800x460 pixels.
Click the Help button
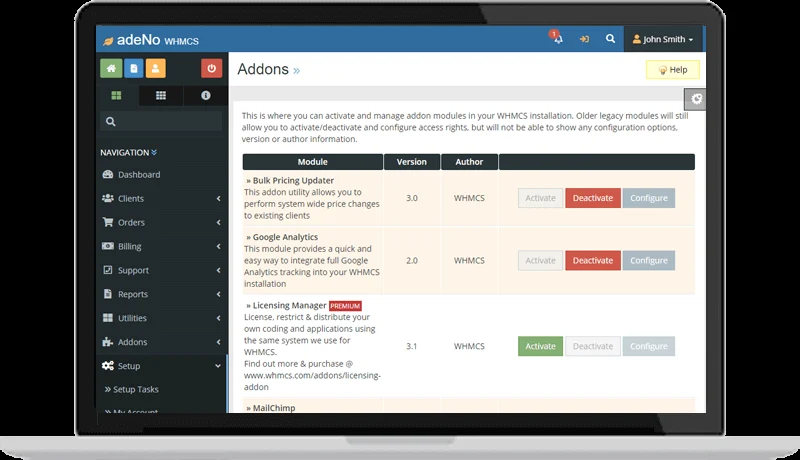[x=672, y=70]
